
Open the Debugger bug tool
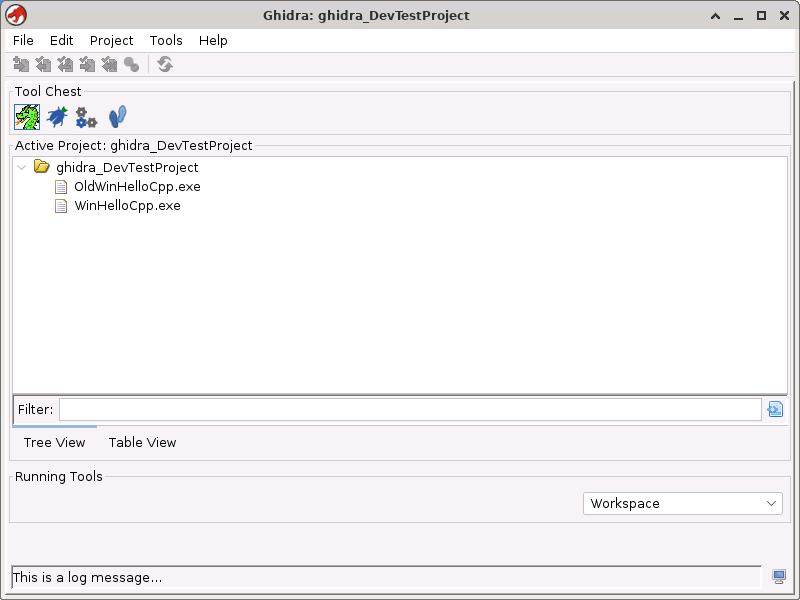click(57, 117)
